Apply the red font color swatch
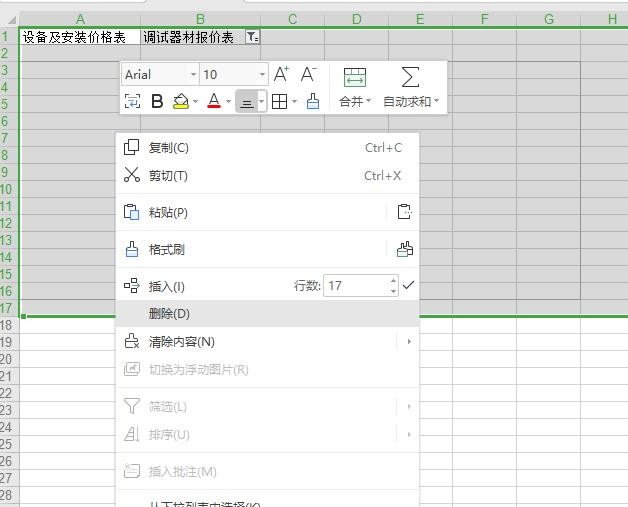The width and height of the screenshot is (628, 507). pos(213,101)
